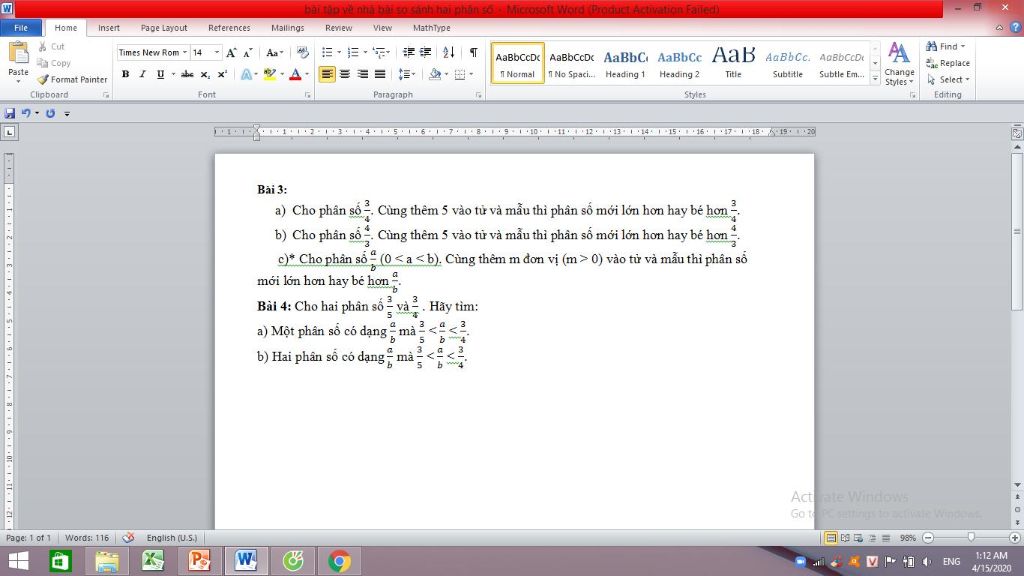The width and height of the screenshot is (1024, 576).
Task: Click the Save icon in quick access toolbar
Action: [10, 113]
